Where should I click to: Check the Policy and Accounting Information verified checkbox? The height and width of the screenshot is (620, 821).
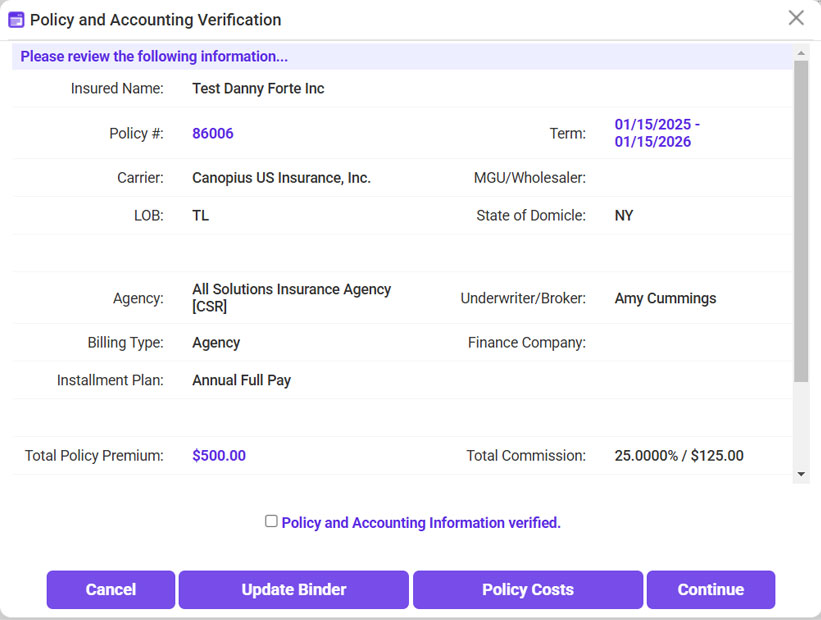(x=271, y=521)
